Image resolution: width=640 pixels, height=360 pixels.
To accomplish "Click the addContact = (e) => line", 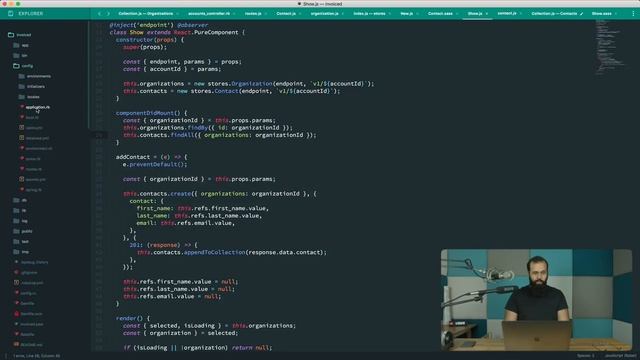I will (x=151, y=157).
